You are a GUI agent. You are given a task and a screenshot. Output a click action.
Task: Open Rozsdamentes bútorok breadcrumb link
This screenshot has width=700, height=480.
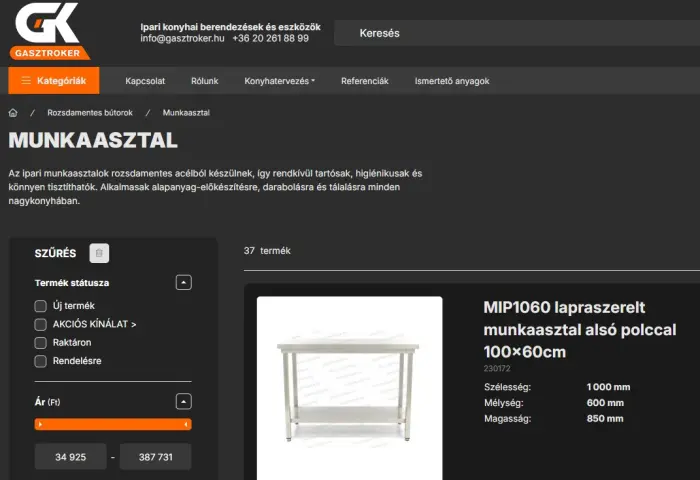[x=90, y=113]
